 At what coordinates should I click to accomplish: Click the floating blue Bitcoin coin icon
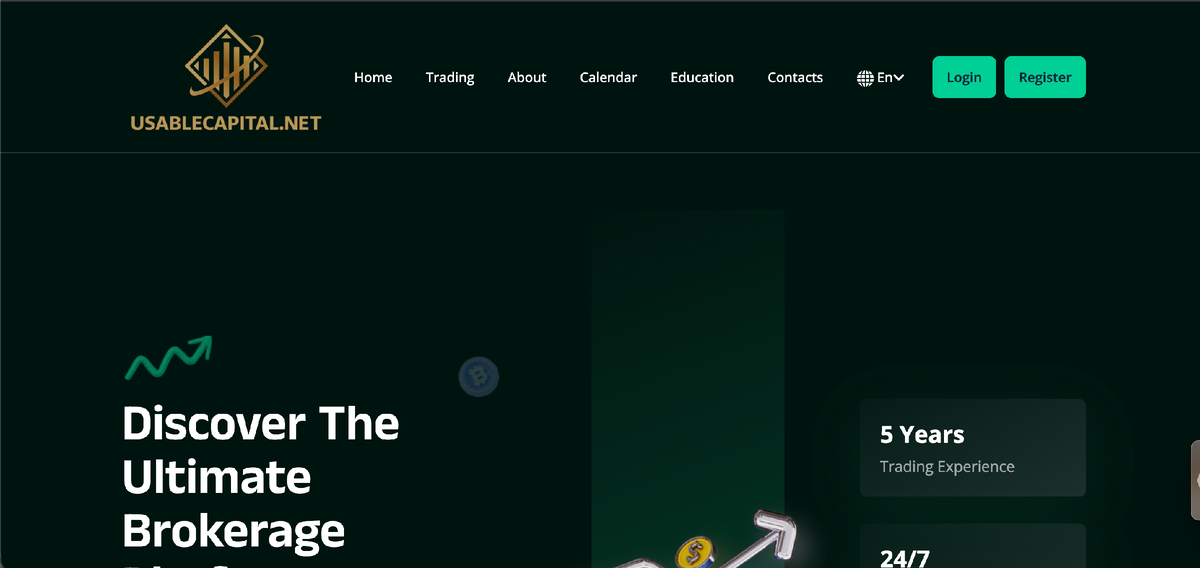[479, 377]
